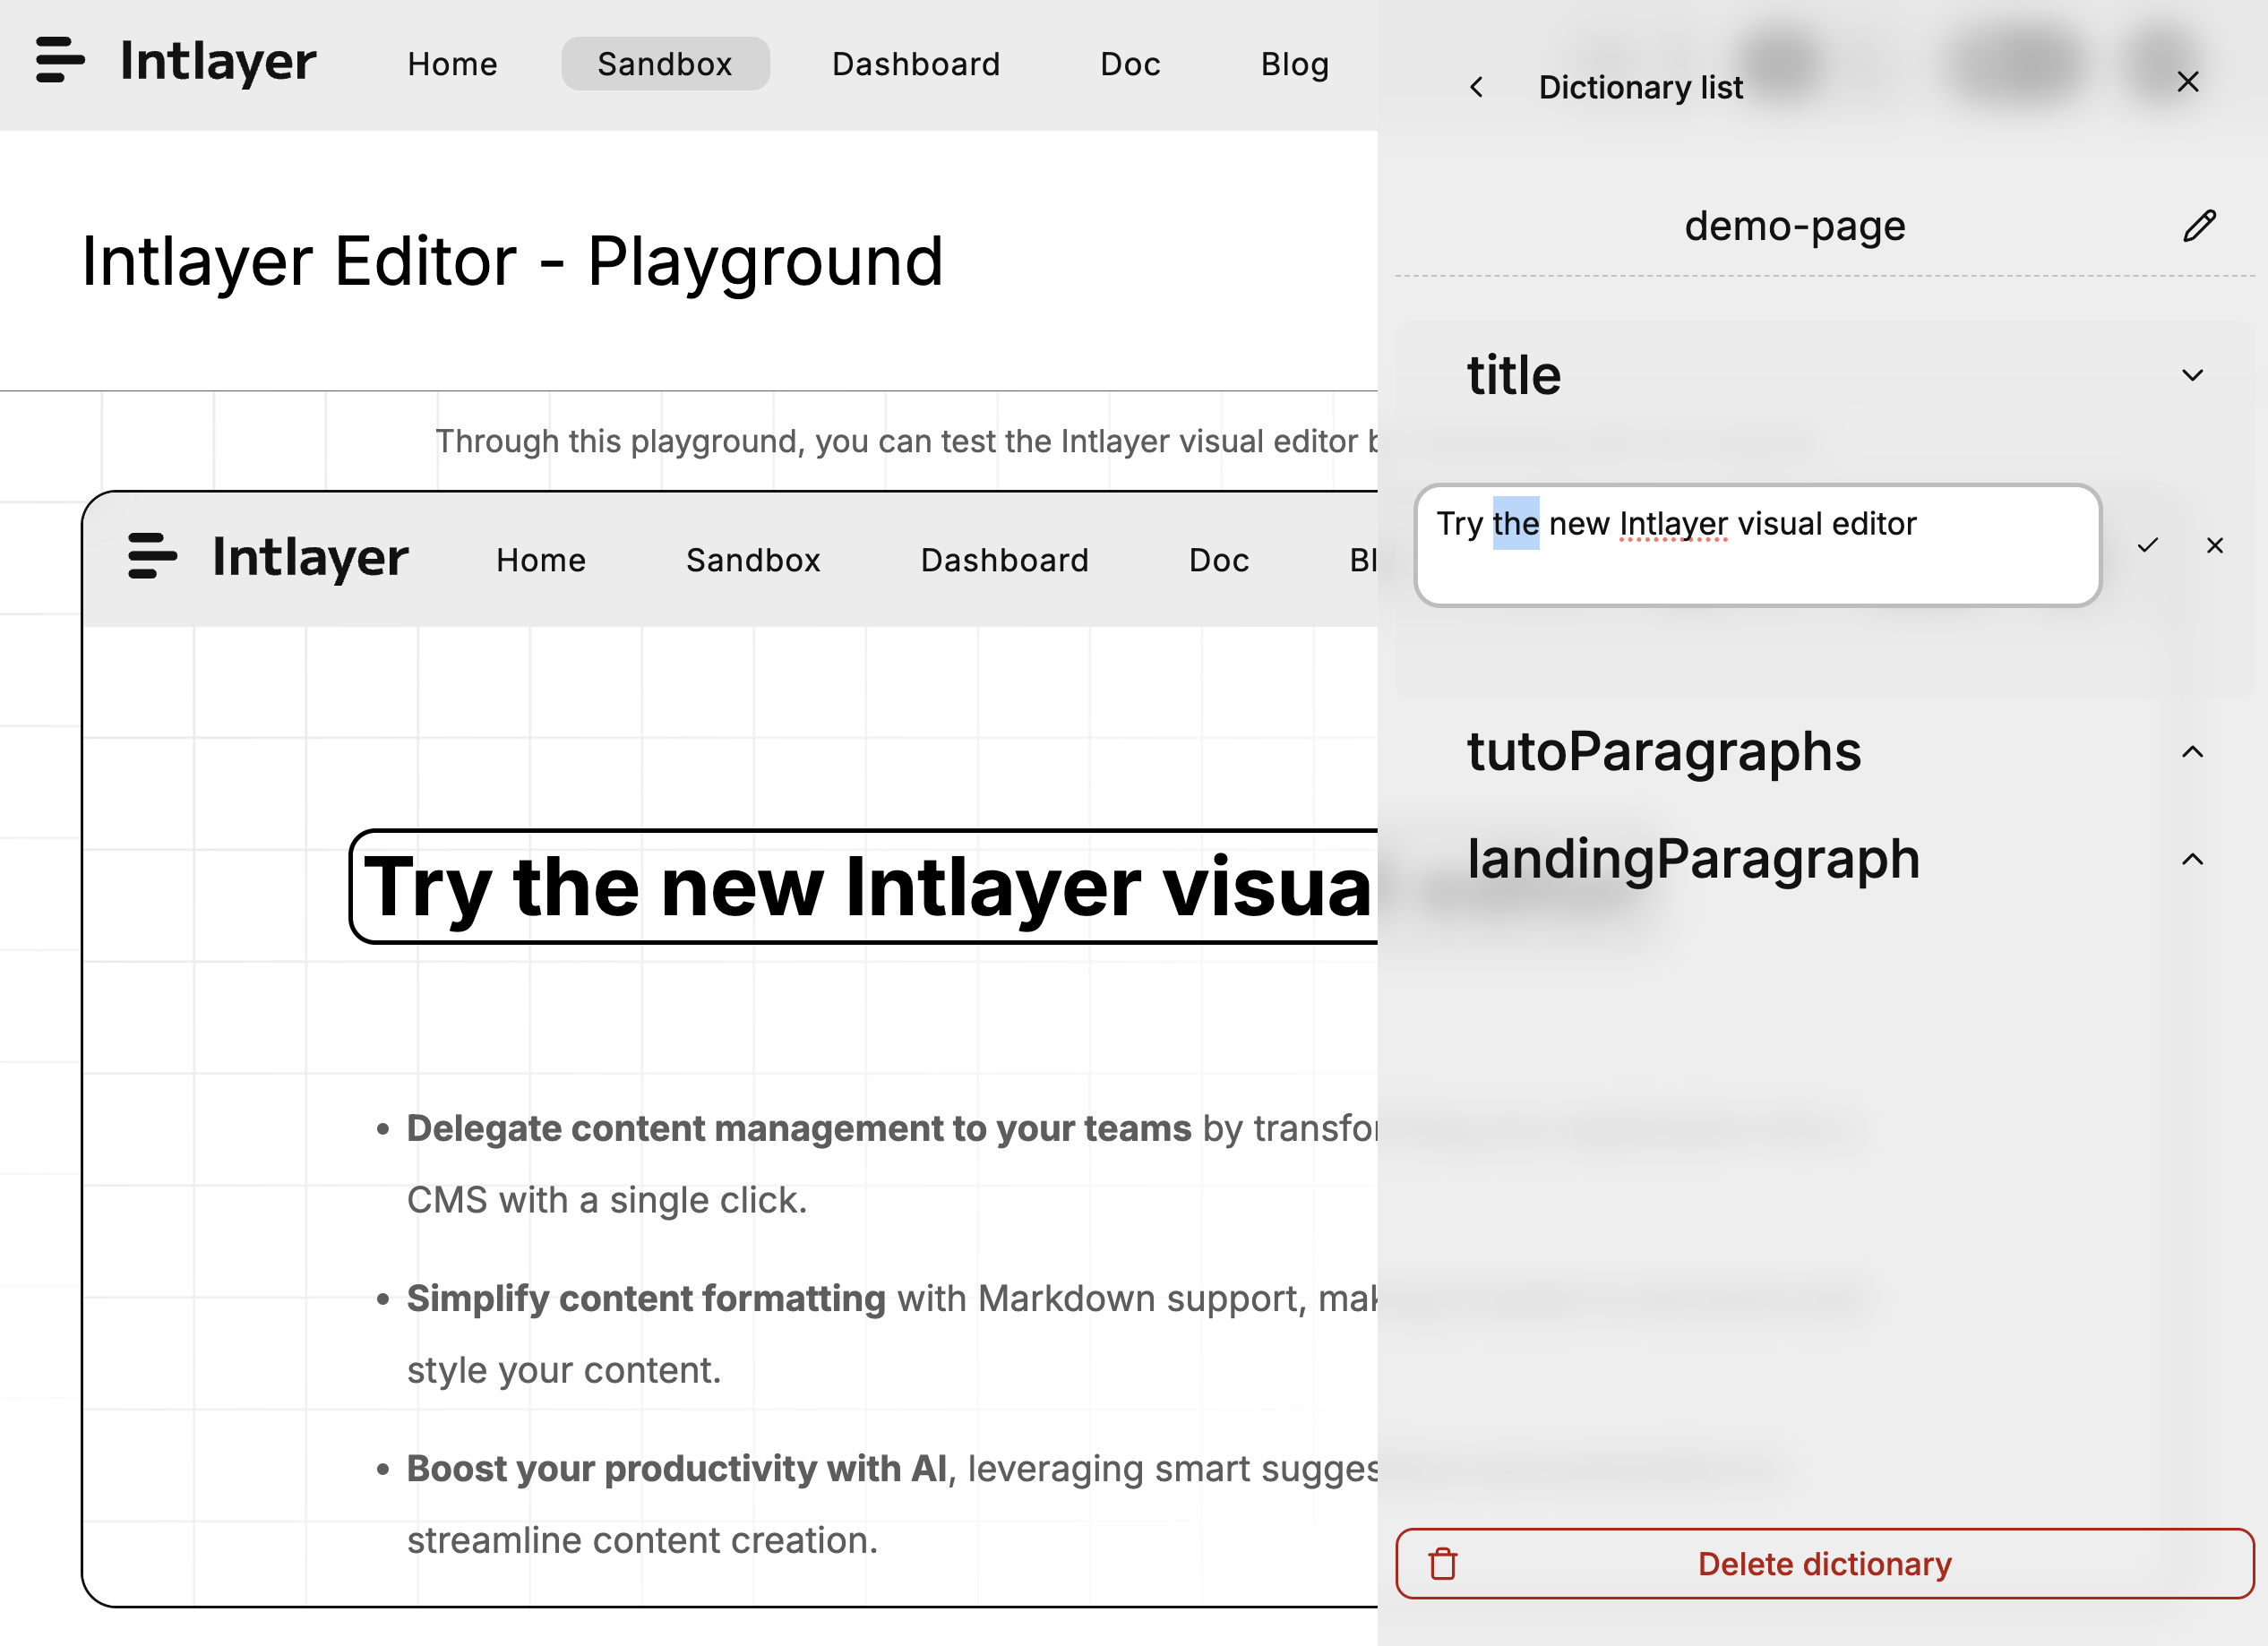Click Dashboard in embedded preview navbar
Image resolution: width=2268 pixels, height=1646 pixels.
click(1004, 560)
